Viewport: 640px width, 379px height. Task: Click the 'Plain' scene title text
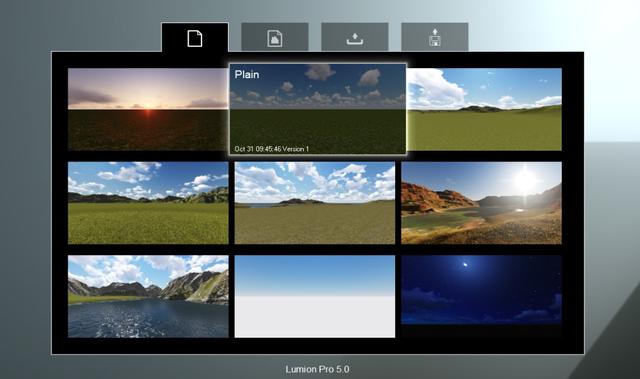pyautogui.click(x=247, y=75)
